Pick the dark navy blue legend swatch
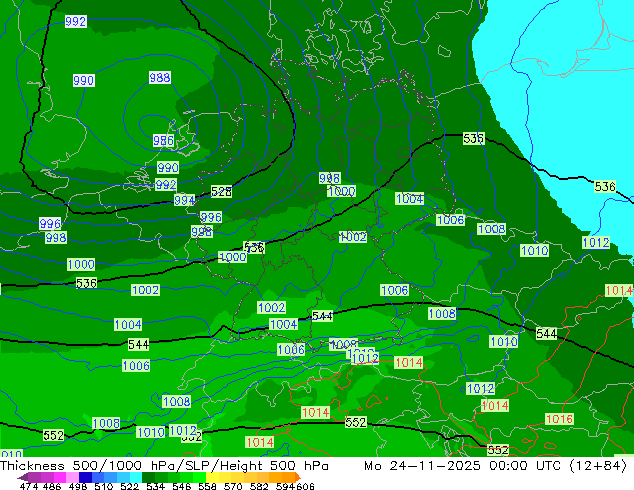This screenshot has height=490, width=634. (x=85, y=477)
